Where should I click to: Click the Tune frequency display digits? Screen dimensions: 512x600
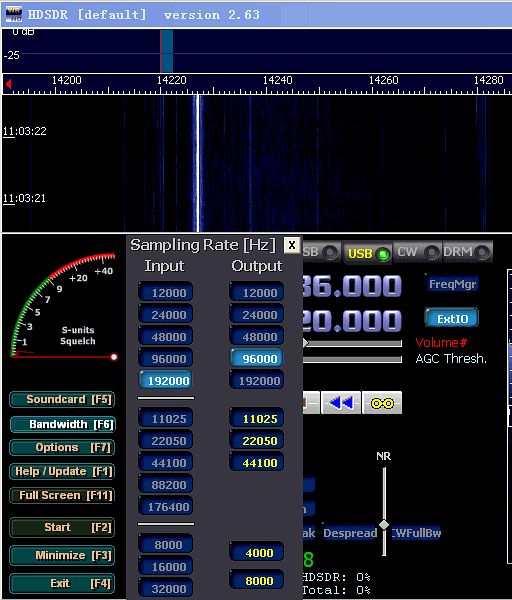coord(352,320)
